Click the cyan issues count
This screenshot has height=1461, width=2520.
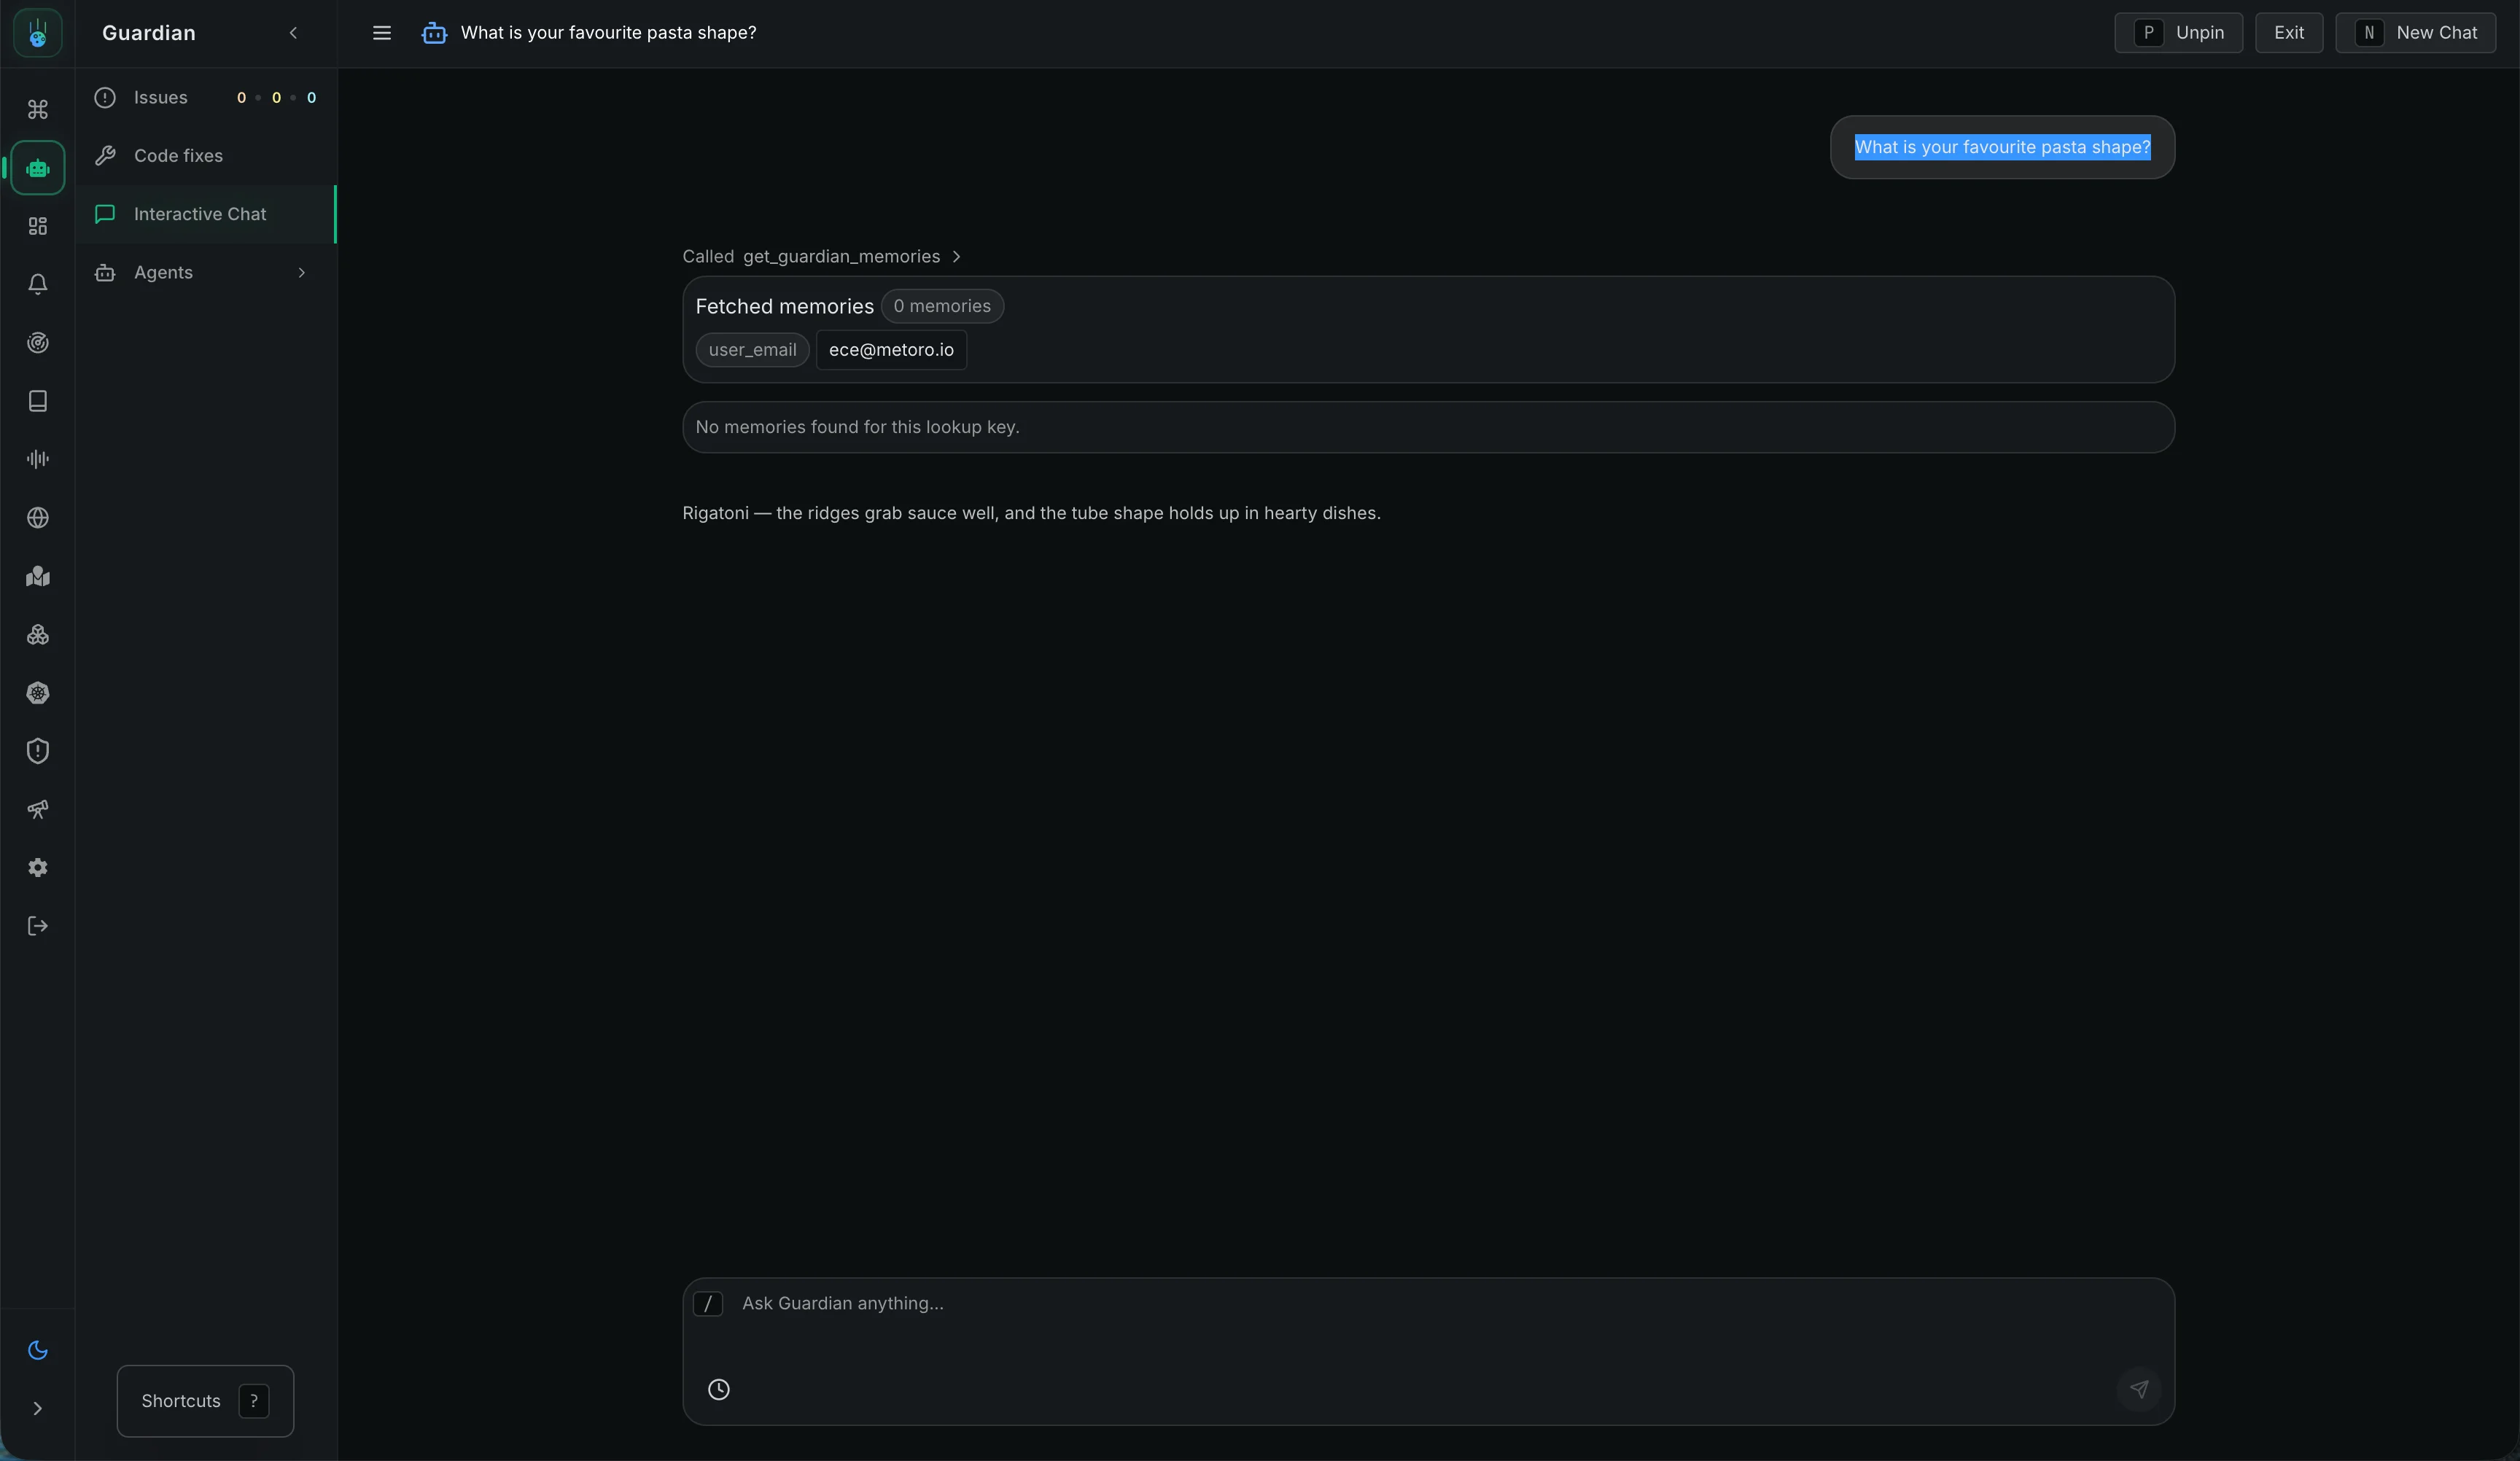pyautogui.click(x=311, y=98)
